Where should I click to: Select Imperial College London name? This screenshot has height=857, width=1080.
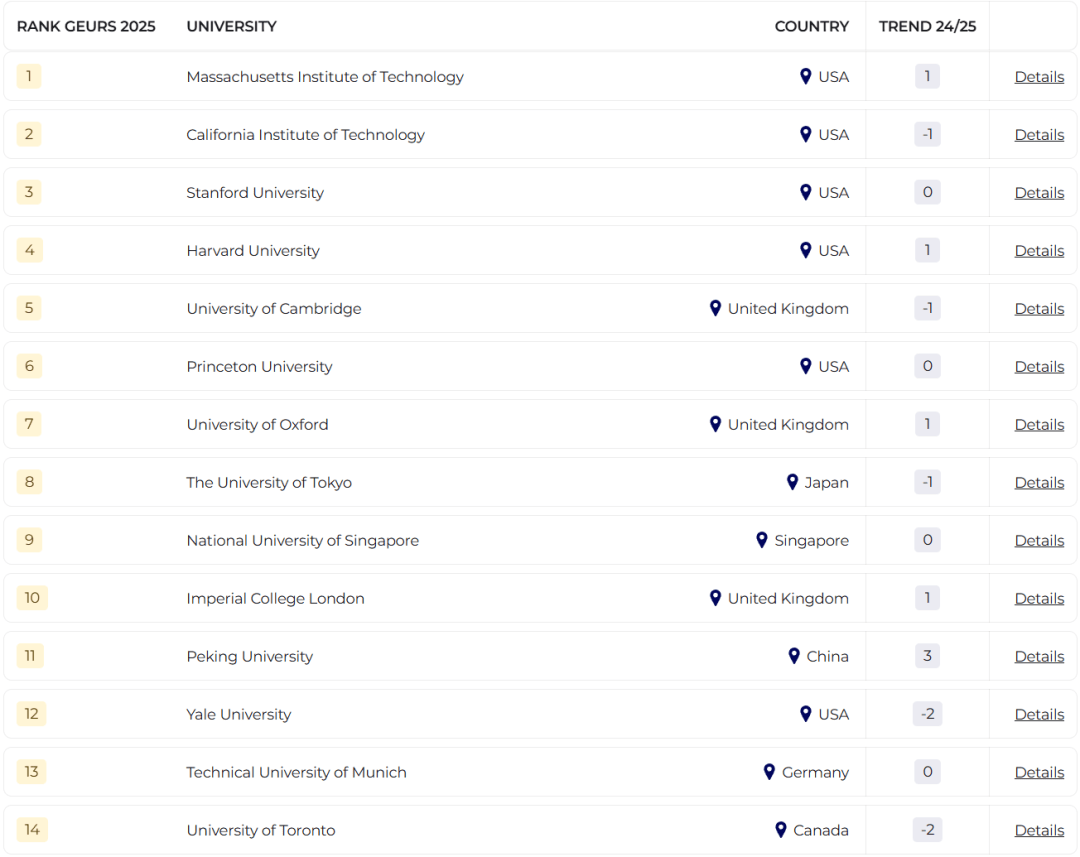tap(276, 599)
